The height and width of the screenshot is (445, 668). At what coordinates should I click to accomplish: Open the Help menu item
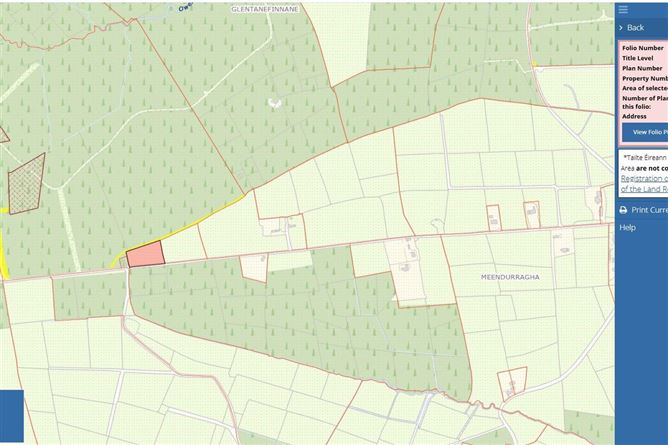pos(627,227)
